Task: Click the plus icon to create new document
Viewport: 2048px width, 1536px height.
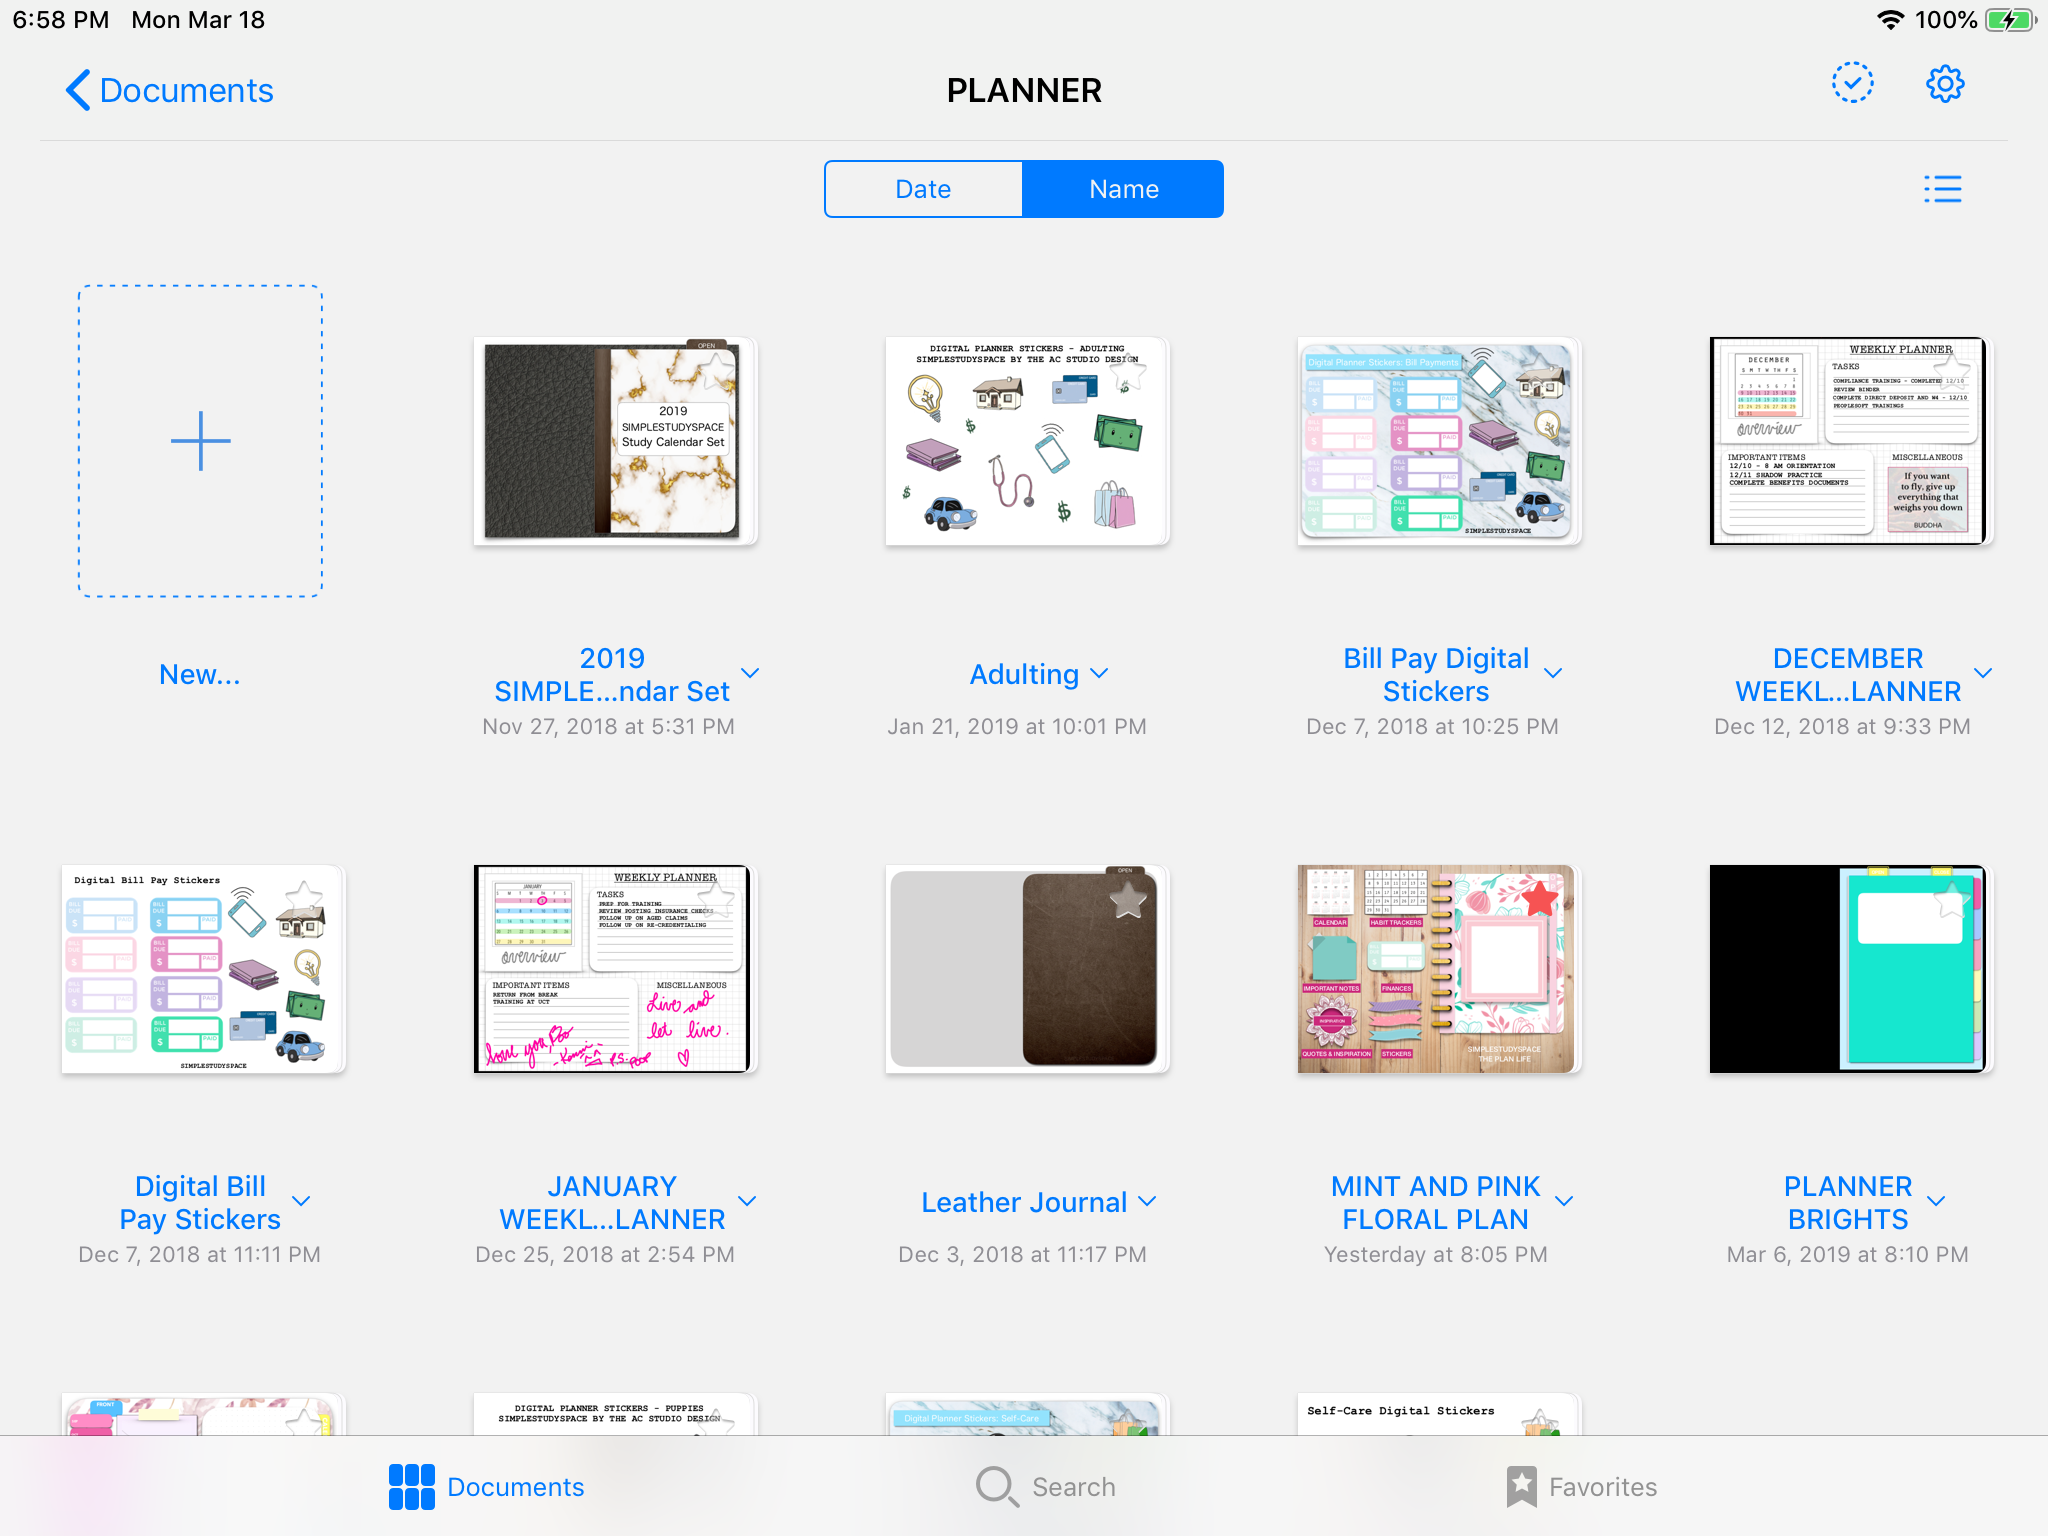Action: pyautogui.click(x=200, y=441)
